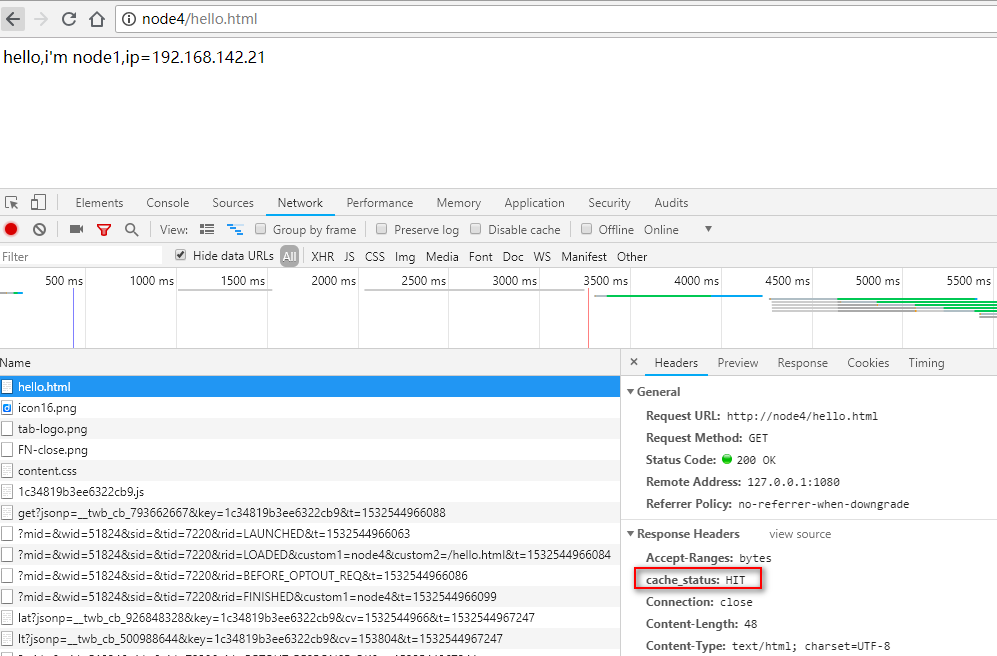Go back with the browser back arrow
The width and height of the screenshot is (997, 656).
click(x=13, y=19)
